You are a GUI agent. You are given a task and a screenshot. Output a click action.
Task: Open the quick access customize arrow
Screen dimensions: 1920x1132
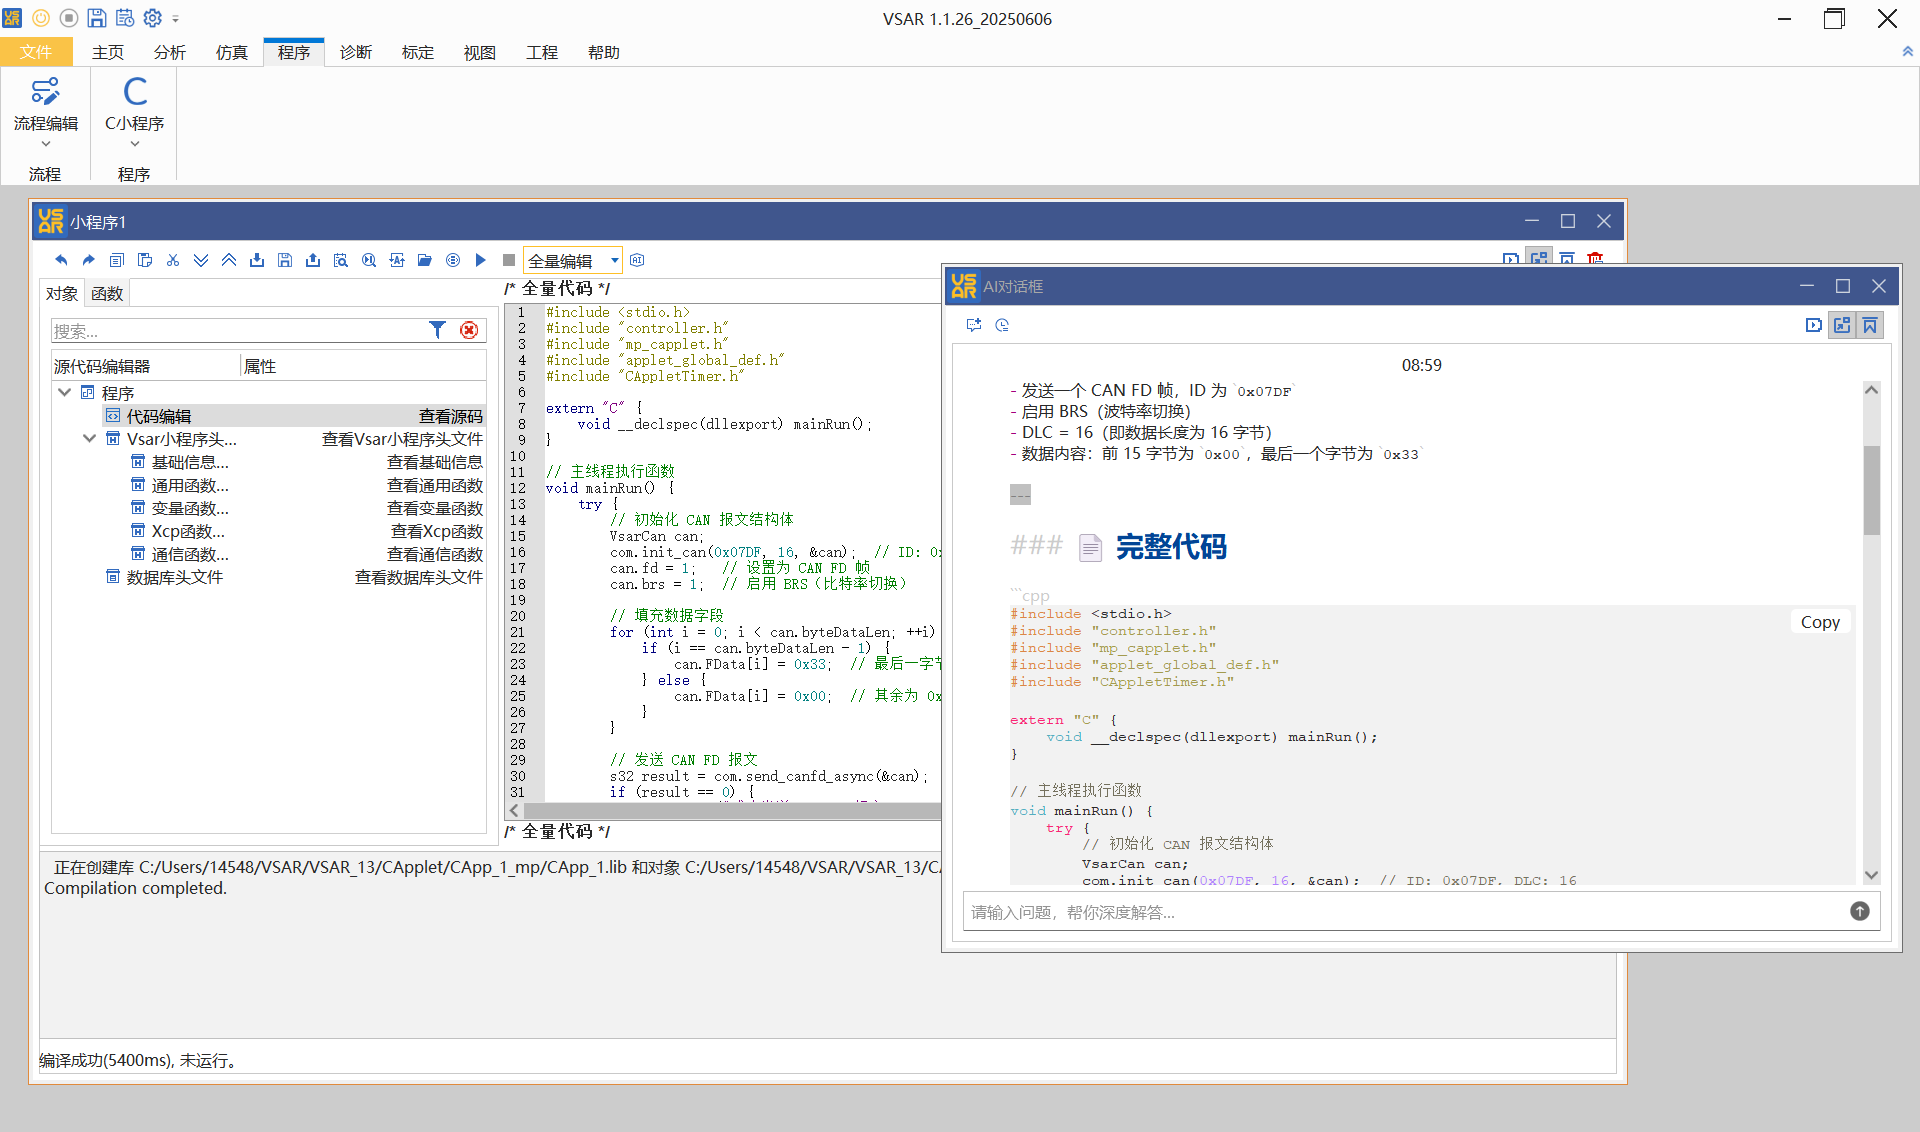click(x=176, y=19)
